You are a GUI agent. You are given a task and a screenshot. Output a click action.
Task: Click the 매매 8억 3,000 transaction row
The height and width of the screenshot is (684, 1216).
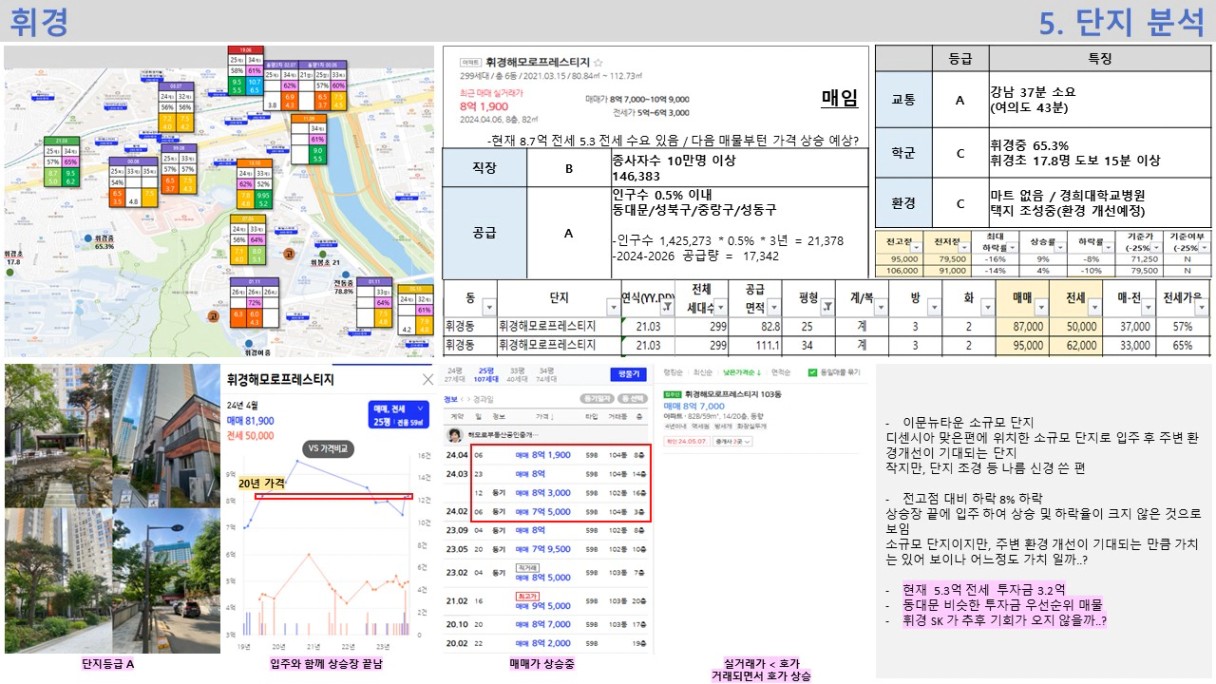[x=548, y=493]
